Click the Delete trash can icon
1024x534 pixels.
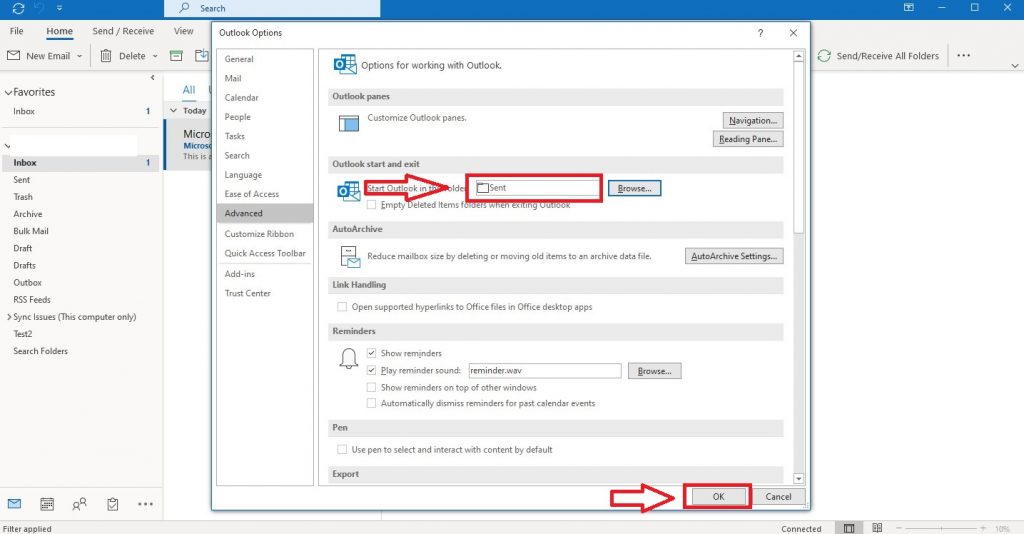[x=106, y=55]
